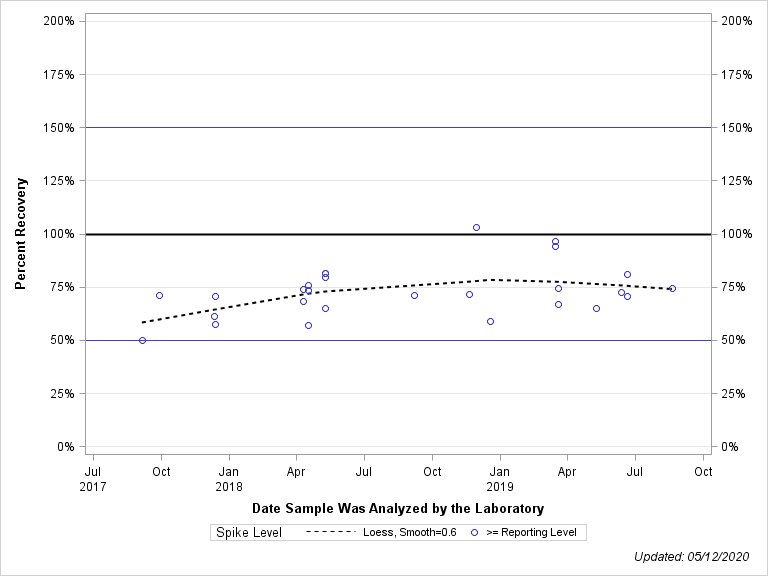Click the left axis '50%' label
Screen dimensions: 768x576
[62, 340]
